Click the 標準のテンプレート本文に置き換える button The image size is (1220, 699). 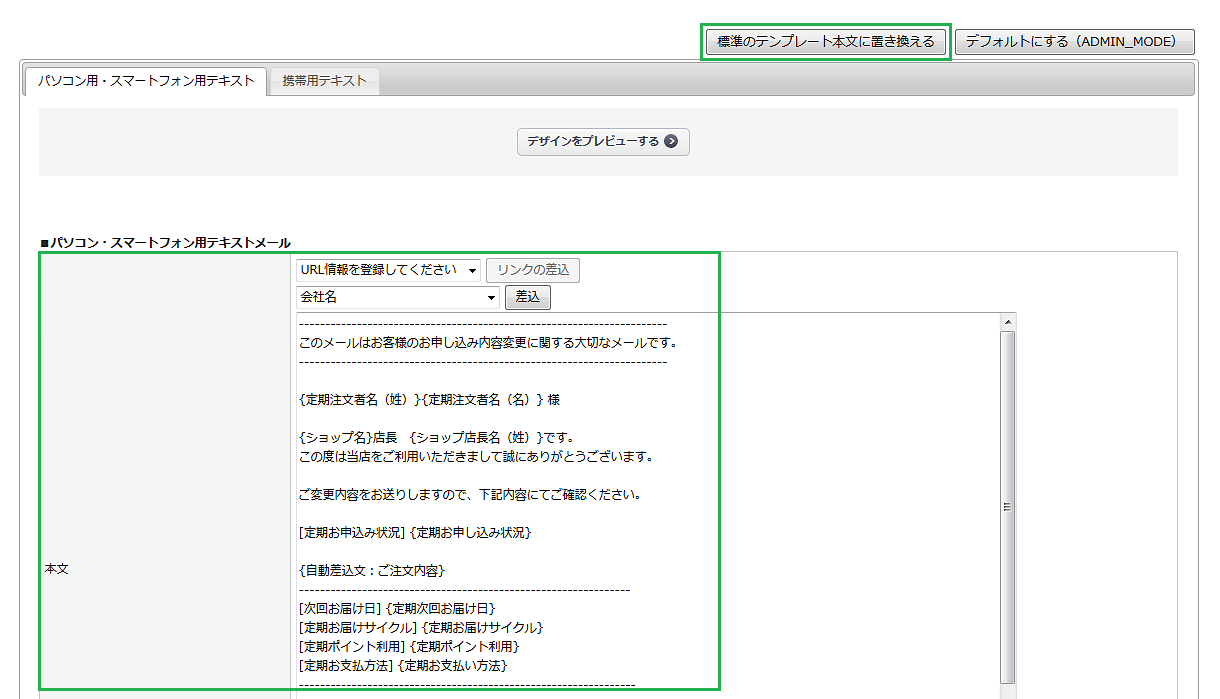click(x=825, y=42)
